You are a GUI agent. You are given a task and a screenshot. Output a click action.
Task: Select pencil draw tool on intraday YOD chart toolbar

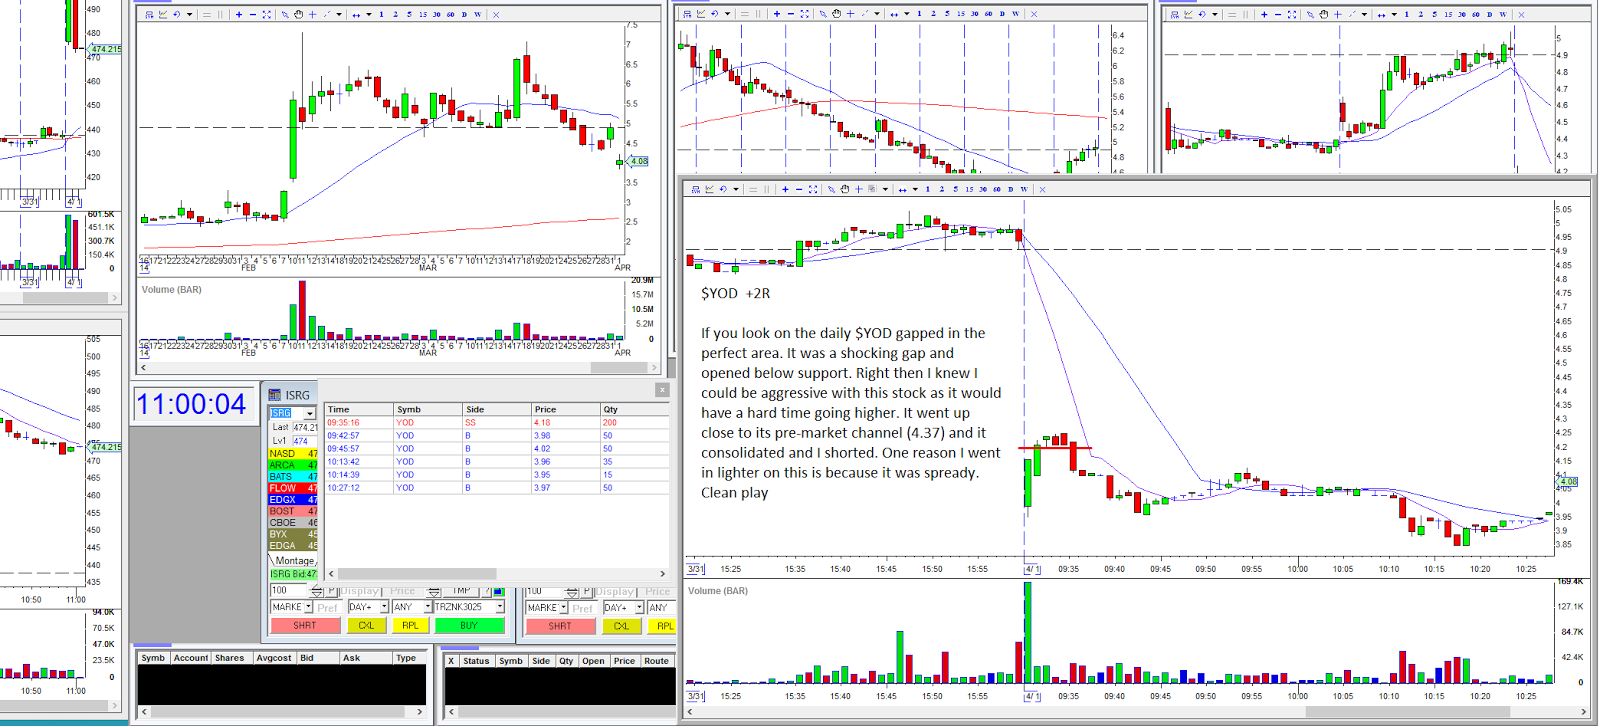[x=831, y=189]
